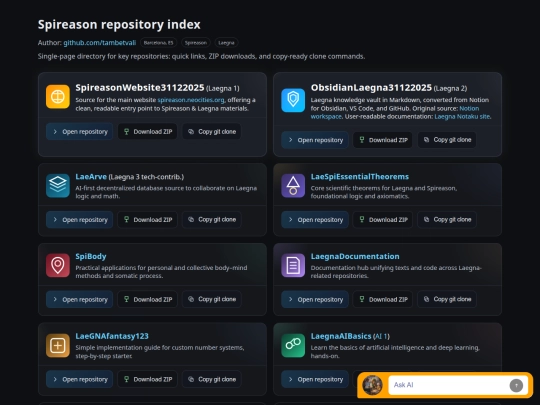Open repository for LaeSpiEssentialTheorems
This screenshot has width=540, height=405.
315,220
